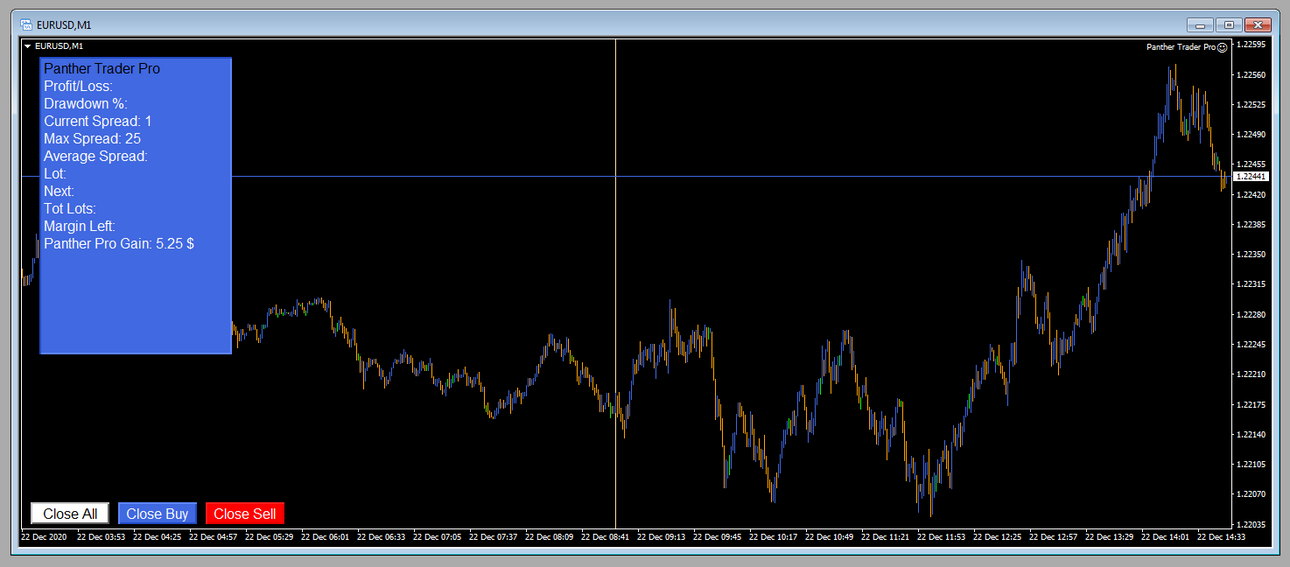Click the Drawdown %: label in panel
Image resolution: width=1290 pixels, height=567 pixels.
pyautogui.click(x=86, y=103)
